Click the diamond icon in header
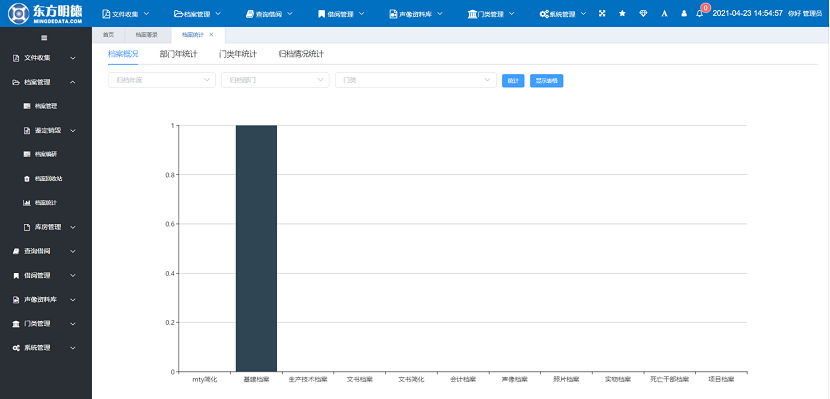 (x=643, y=14)
